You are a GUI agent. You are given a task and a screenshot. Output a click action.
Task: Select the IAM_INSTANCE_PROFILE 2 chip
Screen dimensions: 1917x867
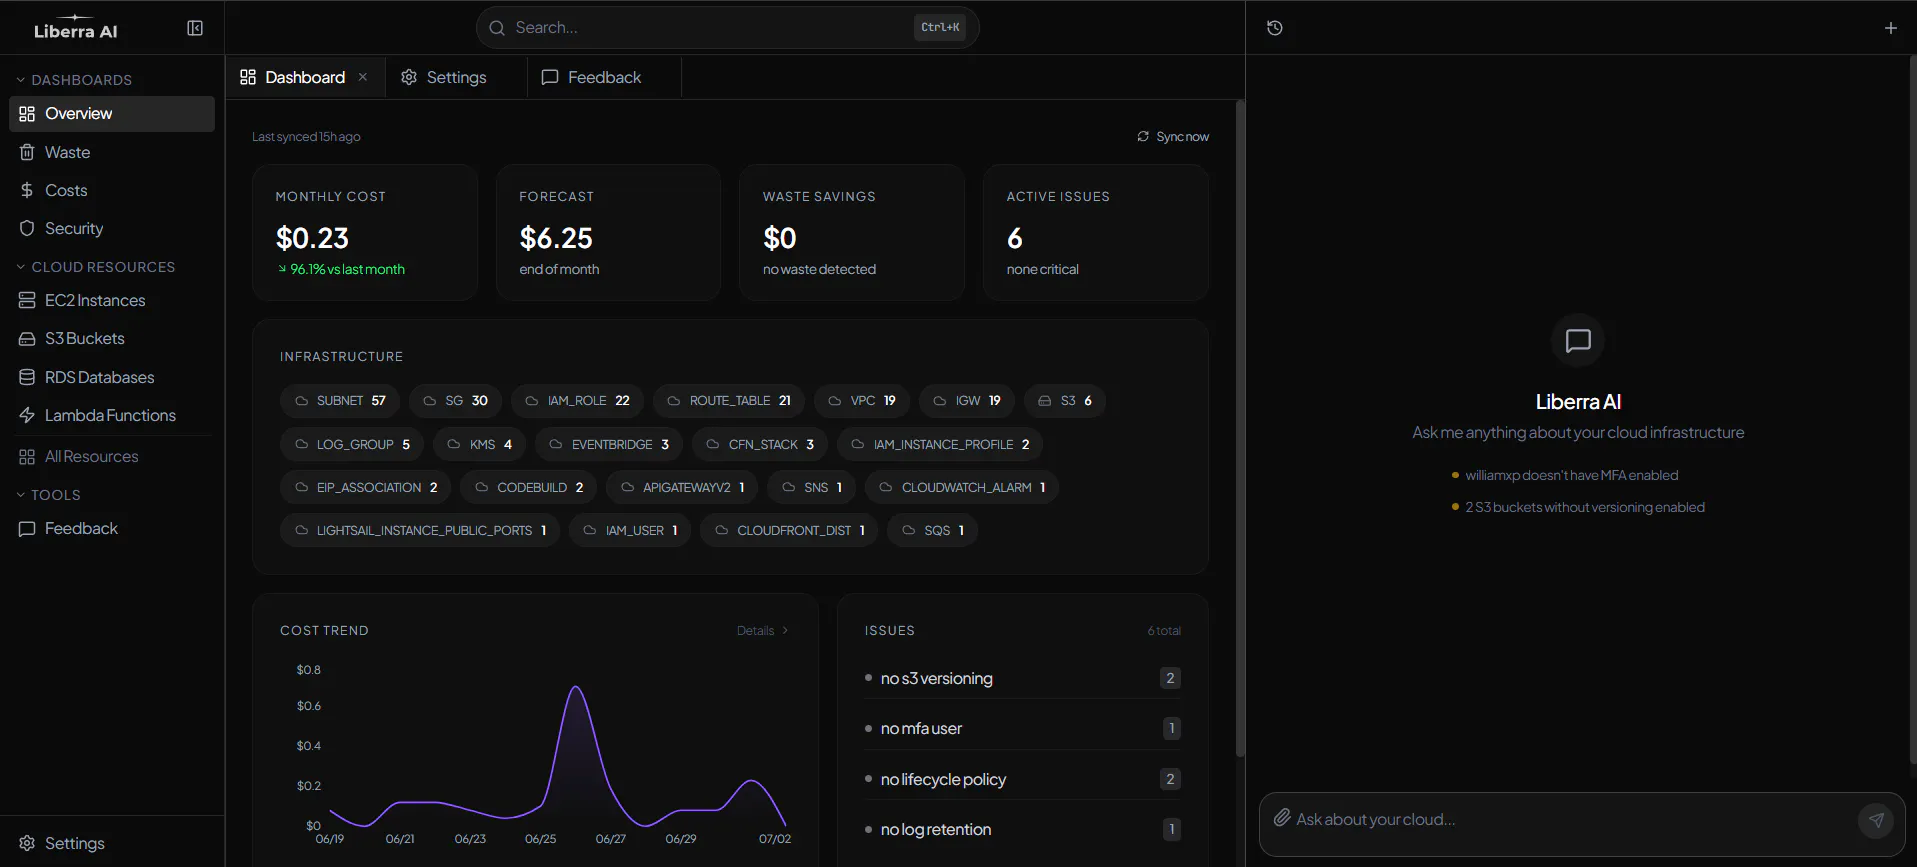click(x=940, y=444)
